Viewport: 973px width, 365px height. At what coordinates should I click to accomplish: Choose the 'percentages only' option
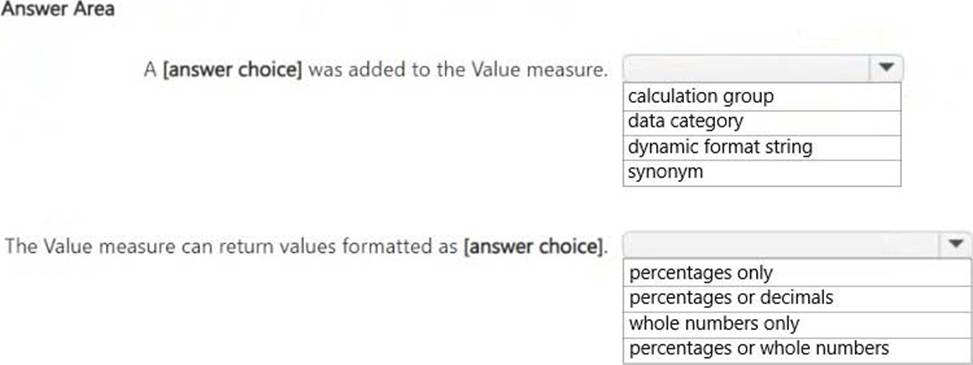797,273
